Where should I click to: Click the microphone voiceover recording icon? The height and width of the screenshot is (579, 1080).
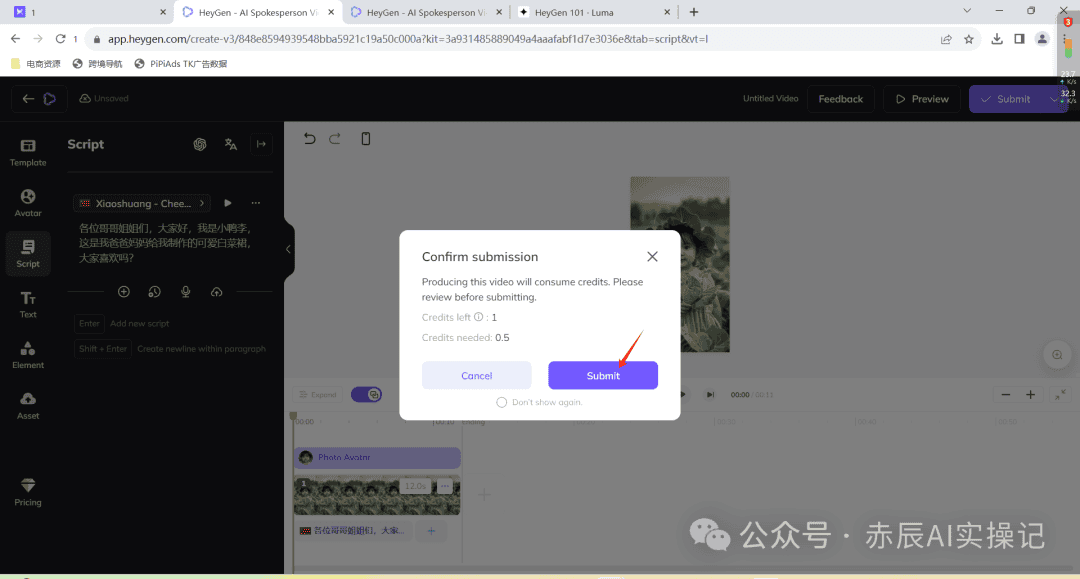(x=185, y=291)
